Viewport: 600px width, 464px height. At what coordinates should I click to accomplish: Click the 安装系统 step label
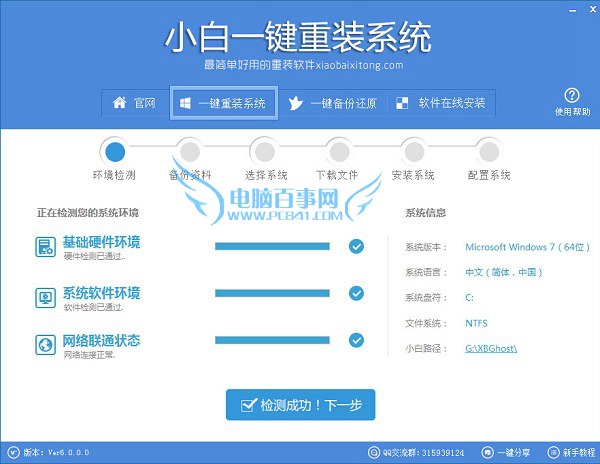click(x=413, y=175)
